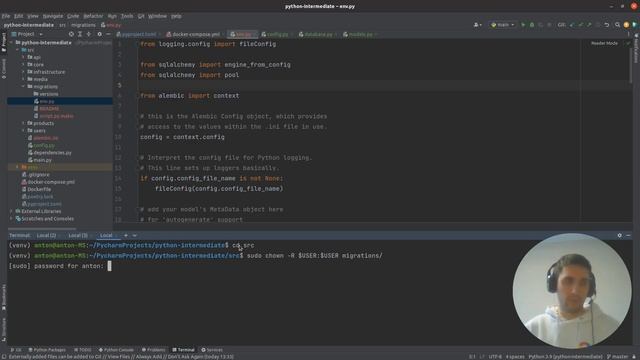Open the TODO tool window
Screen dimensions: 640x360
coord(83,350)
